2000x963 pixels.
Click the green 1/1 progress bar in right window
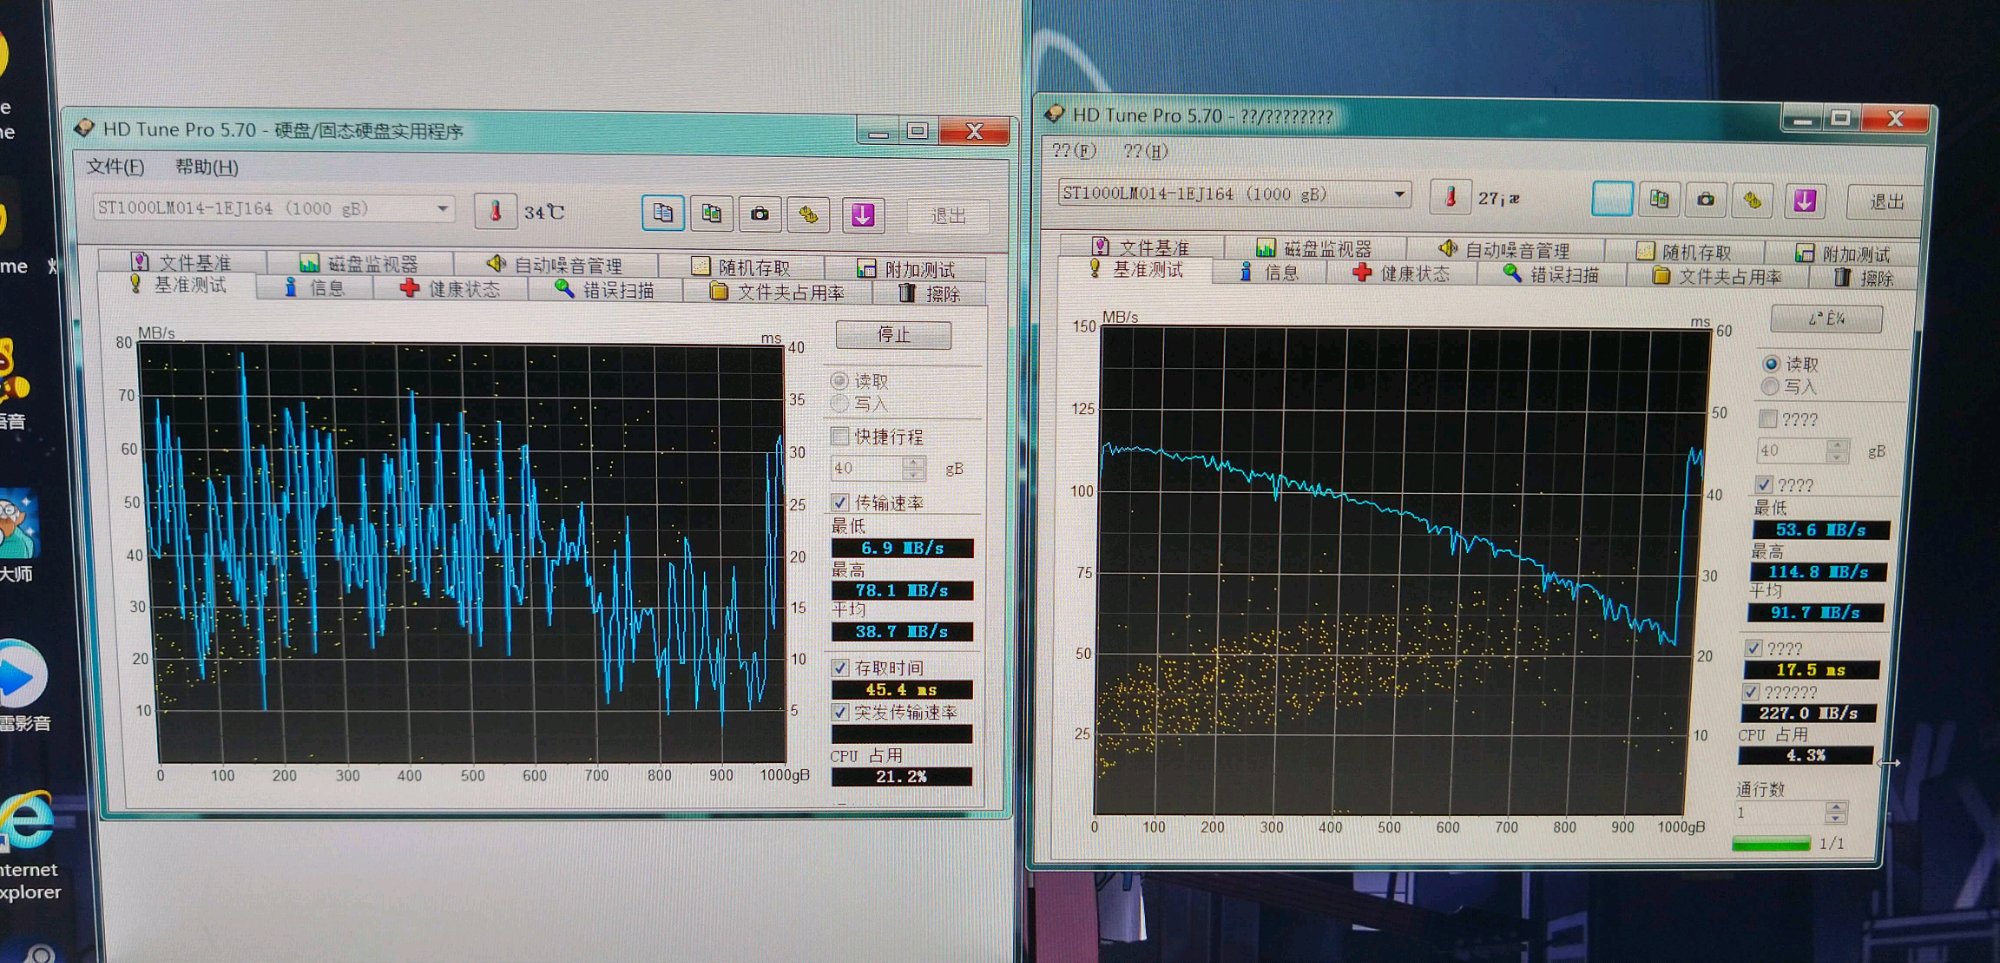[x=1771, y=844]
